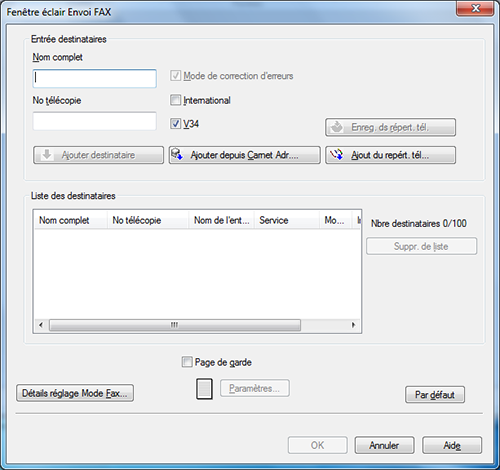The width and height of the screenshot is (500, 470).
Task: Cancel the dialog with Annuler
Action: (x=384, y=445)
